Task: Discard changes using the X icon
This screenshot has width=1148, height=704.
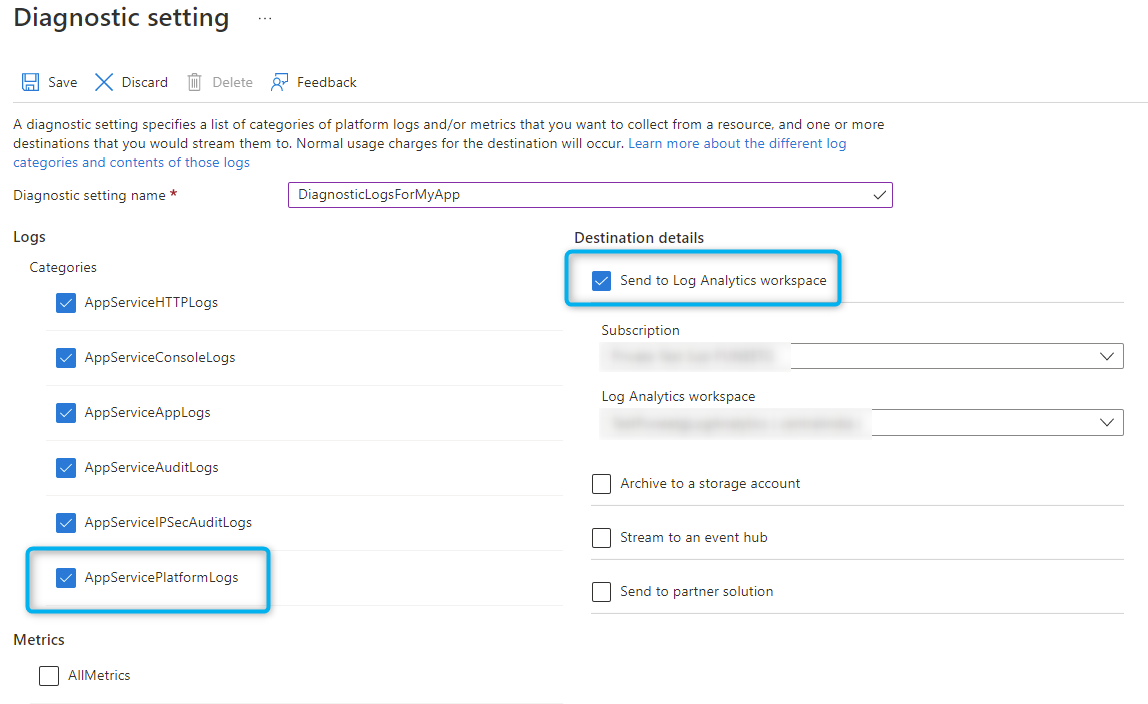Action: click(x=104, y=82)
